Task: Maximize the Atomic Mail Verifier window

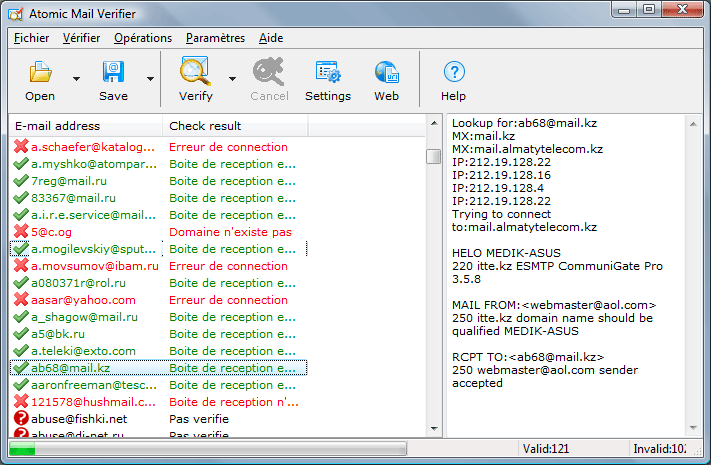Action: (649, 10)
